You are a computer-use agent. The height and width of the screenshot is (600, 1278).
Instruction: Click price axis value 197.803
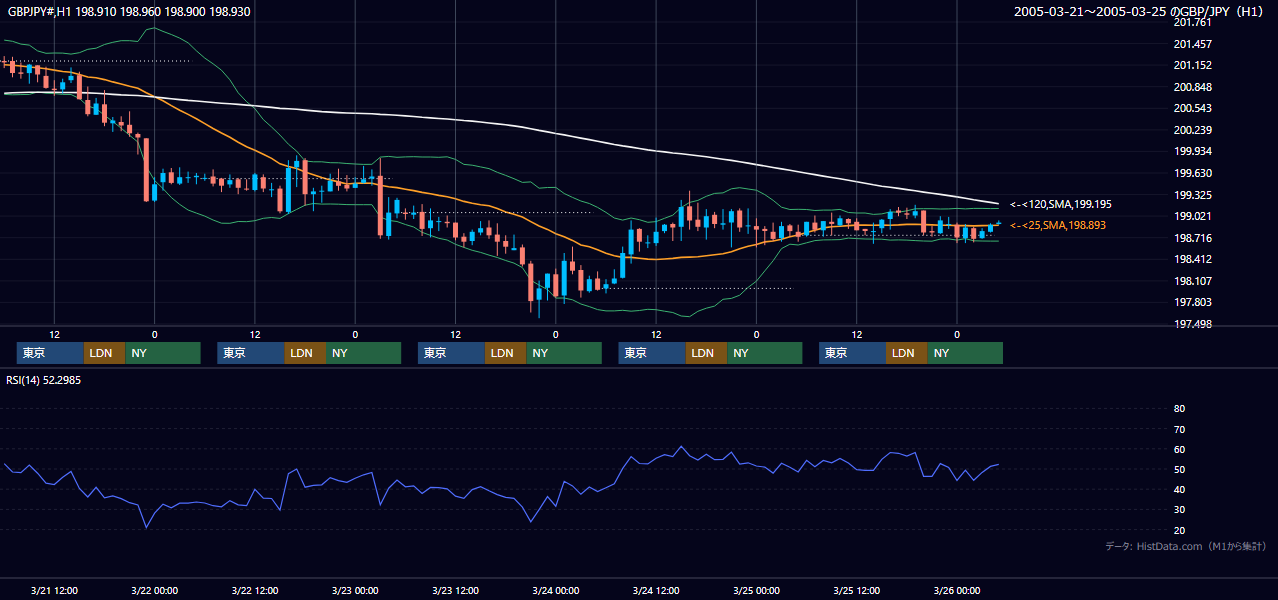click(1192, 302)
